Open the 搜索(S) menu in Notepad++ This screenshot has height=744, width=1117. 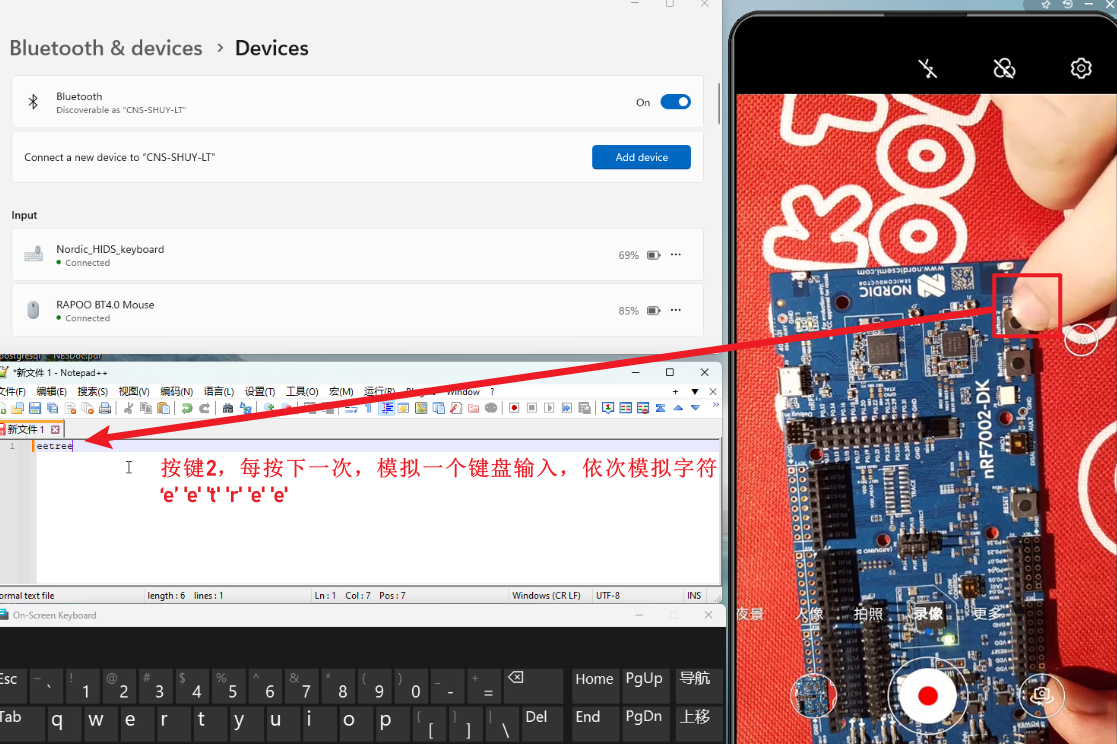(93, 392)
